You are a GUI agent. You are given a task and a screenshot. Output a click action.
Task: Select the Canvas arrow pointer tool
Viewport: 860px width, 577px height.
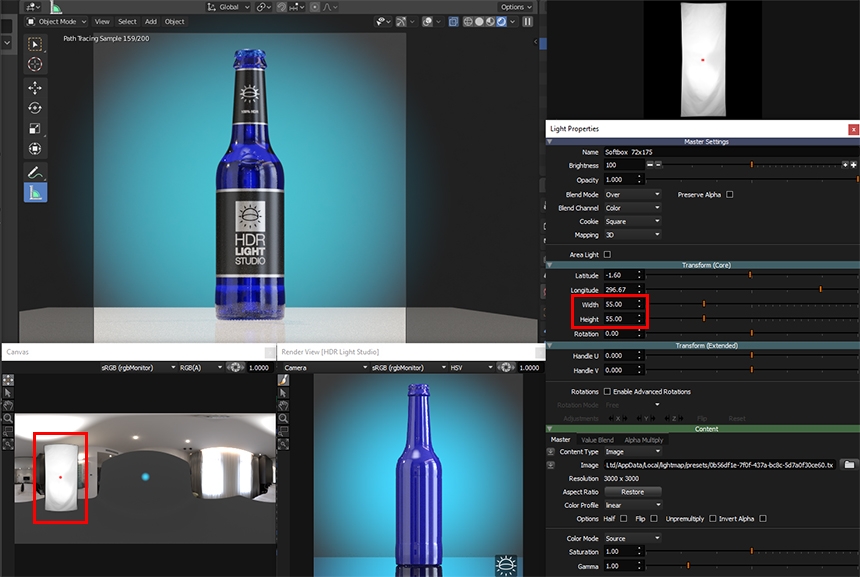[8, 393]
